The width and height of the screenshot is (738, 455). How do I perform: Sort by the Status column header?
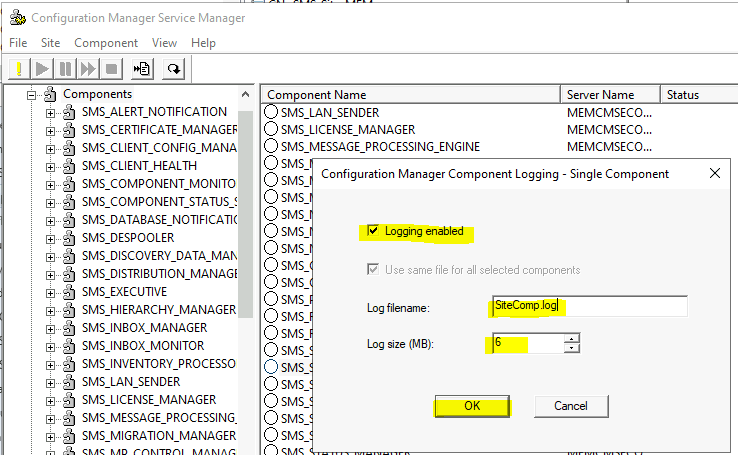(x=699, y=95)
